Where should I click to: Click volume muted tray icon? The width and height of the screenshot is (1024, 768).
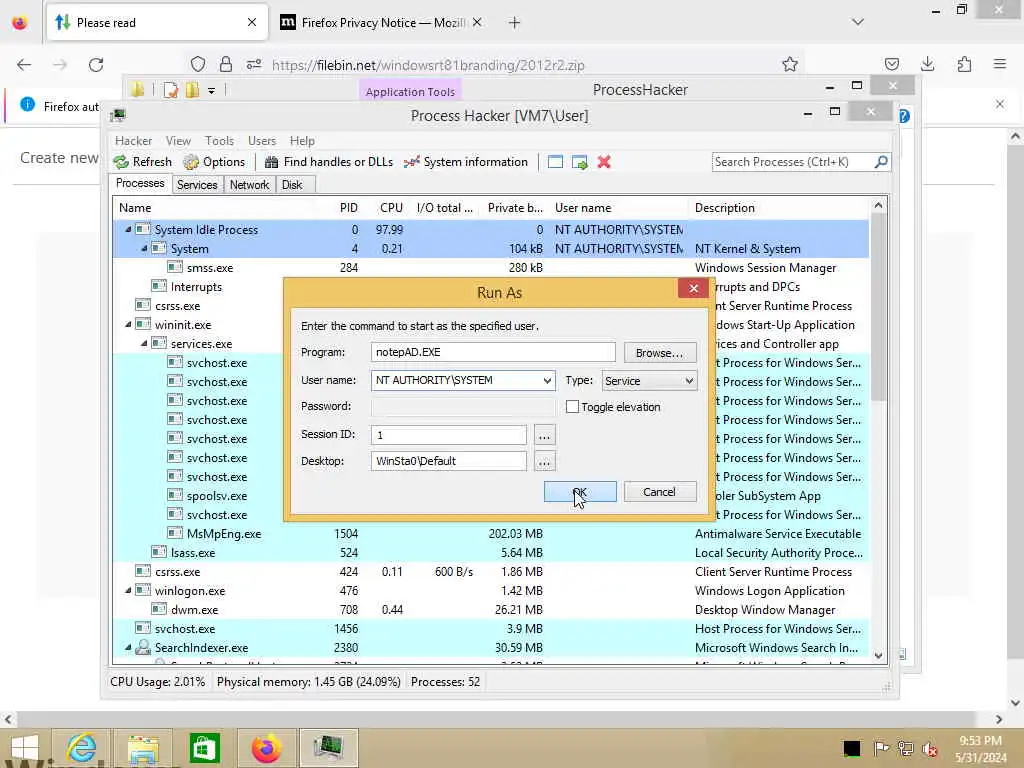pos(930,748)
